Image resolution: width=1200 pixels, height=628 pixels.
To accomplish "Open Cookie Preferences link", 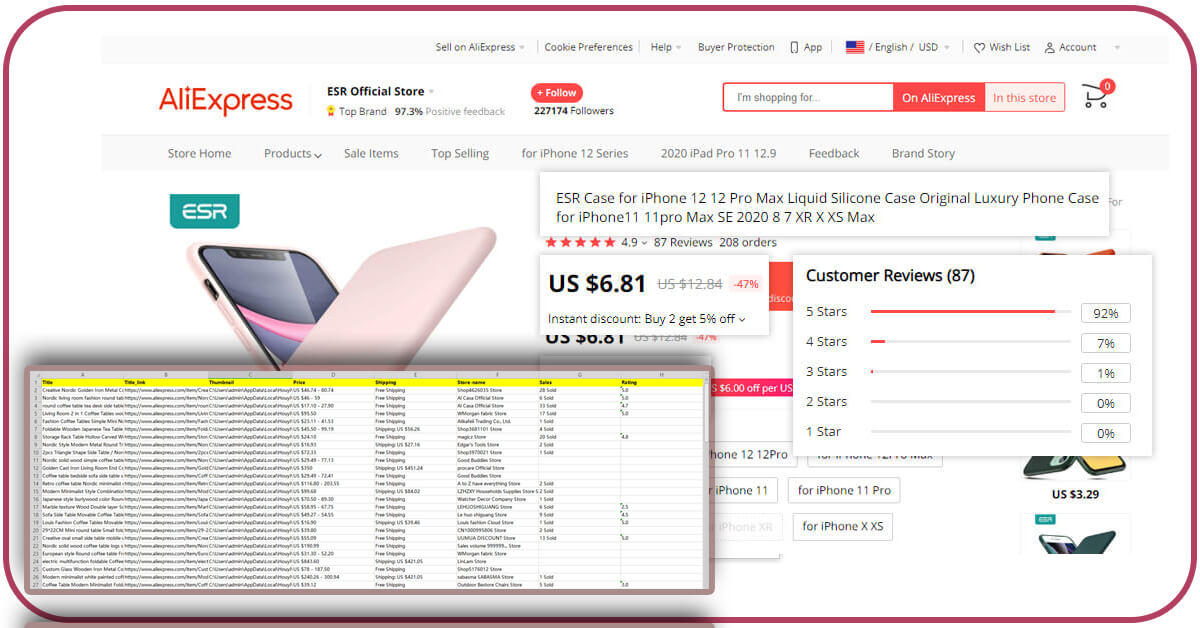I will click(x=589, y=47).
